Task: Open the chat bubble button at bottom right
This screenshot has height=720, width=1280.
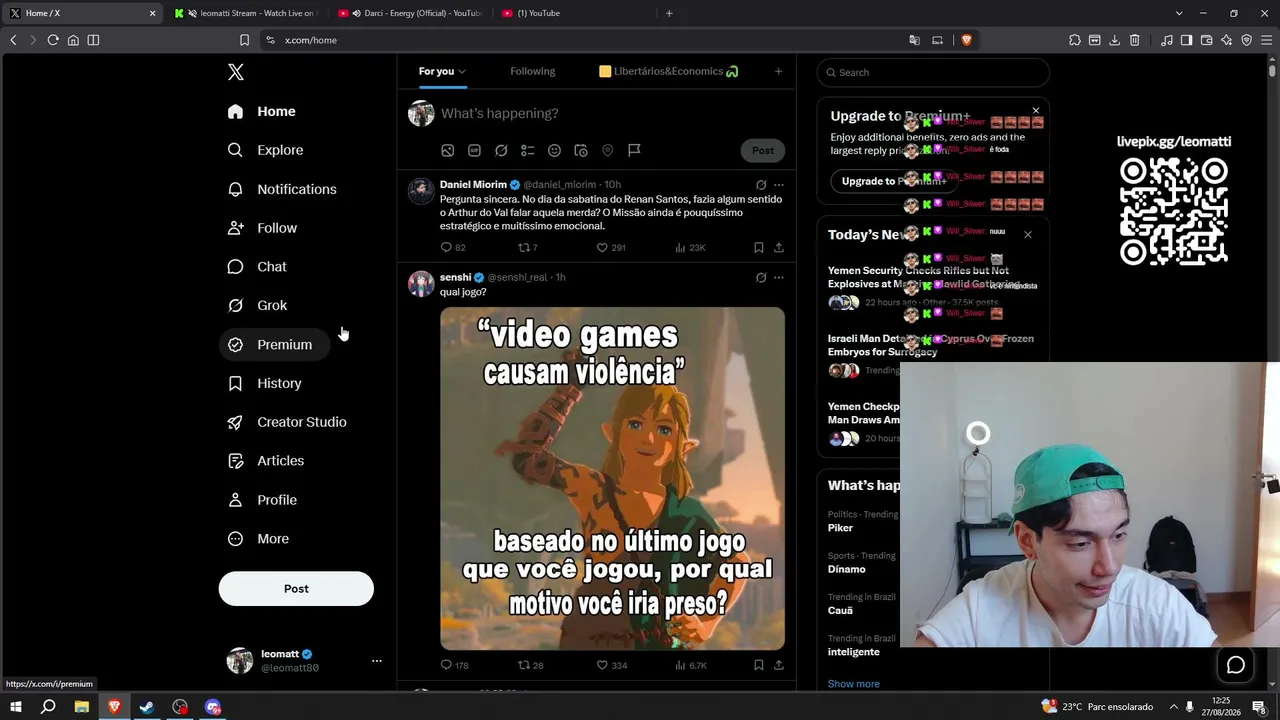Action: [1236, 665]
